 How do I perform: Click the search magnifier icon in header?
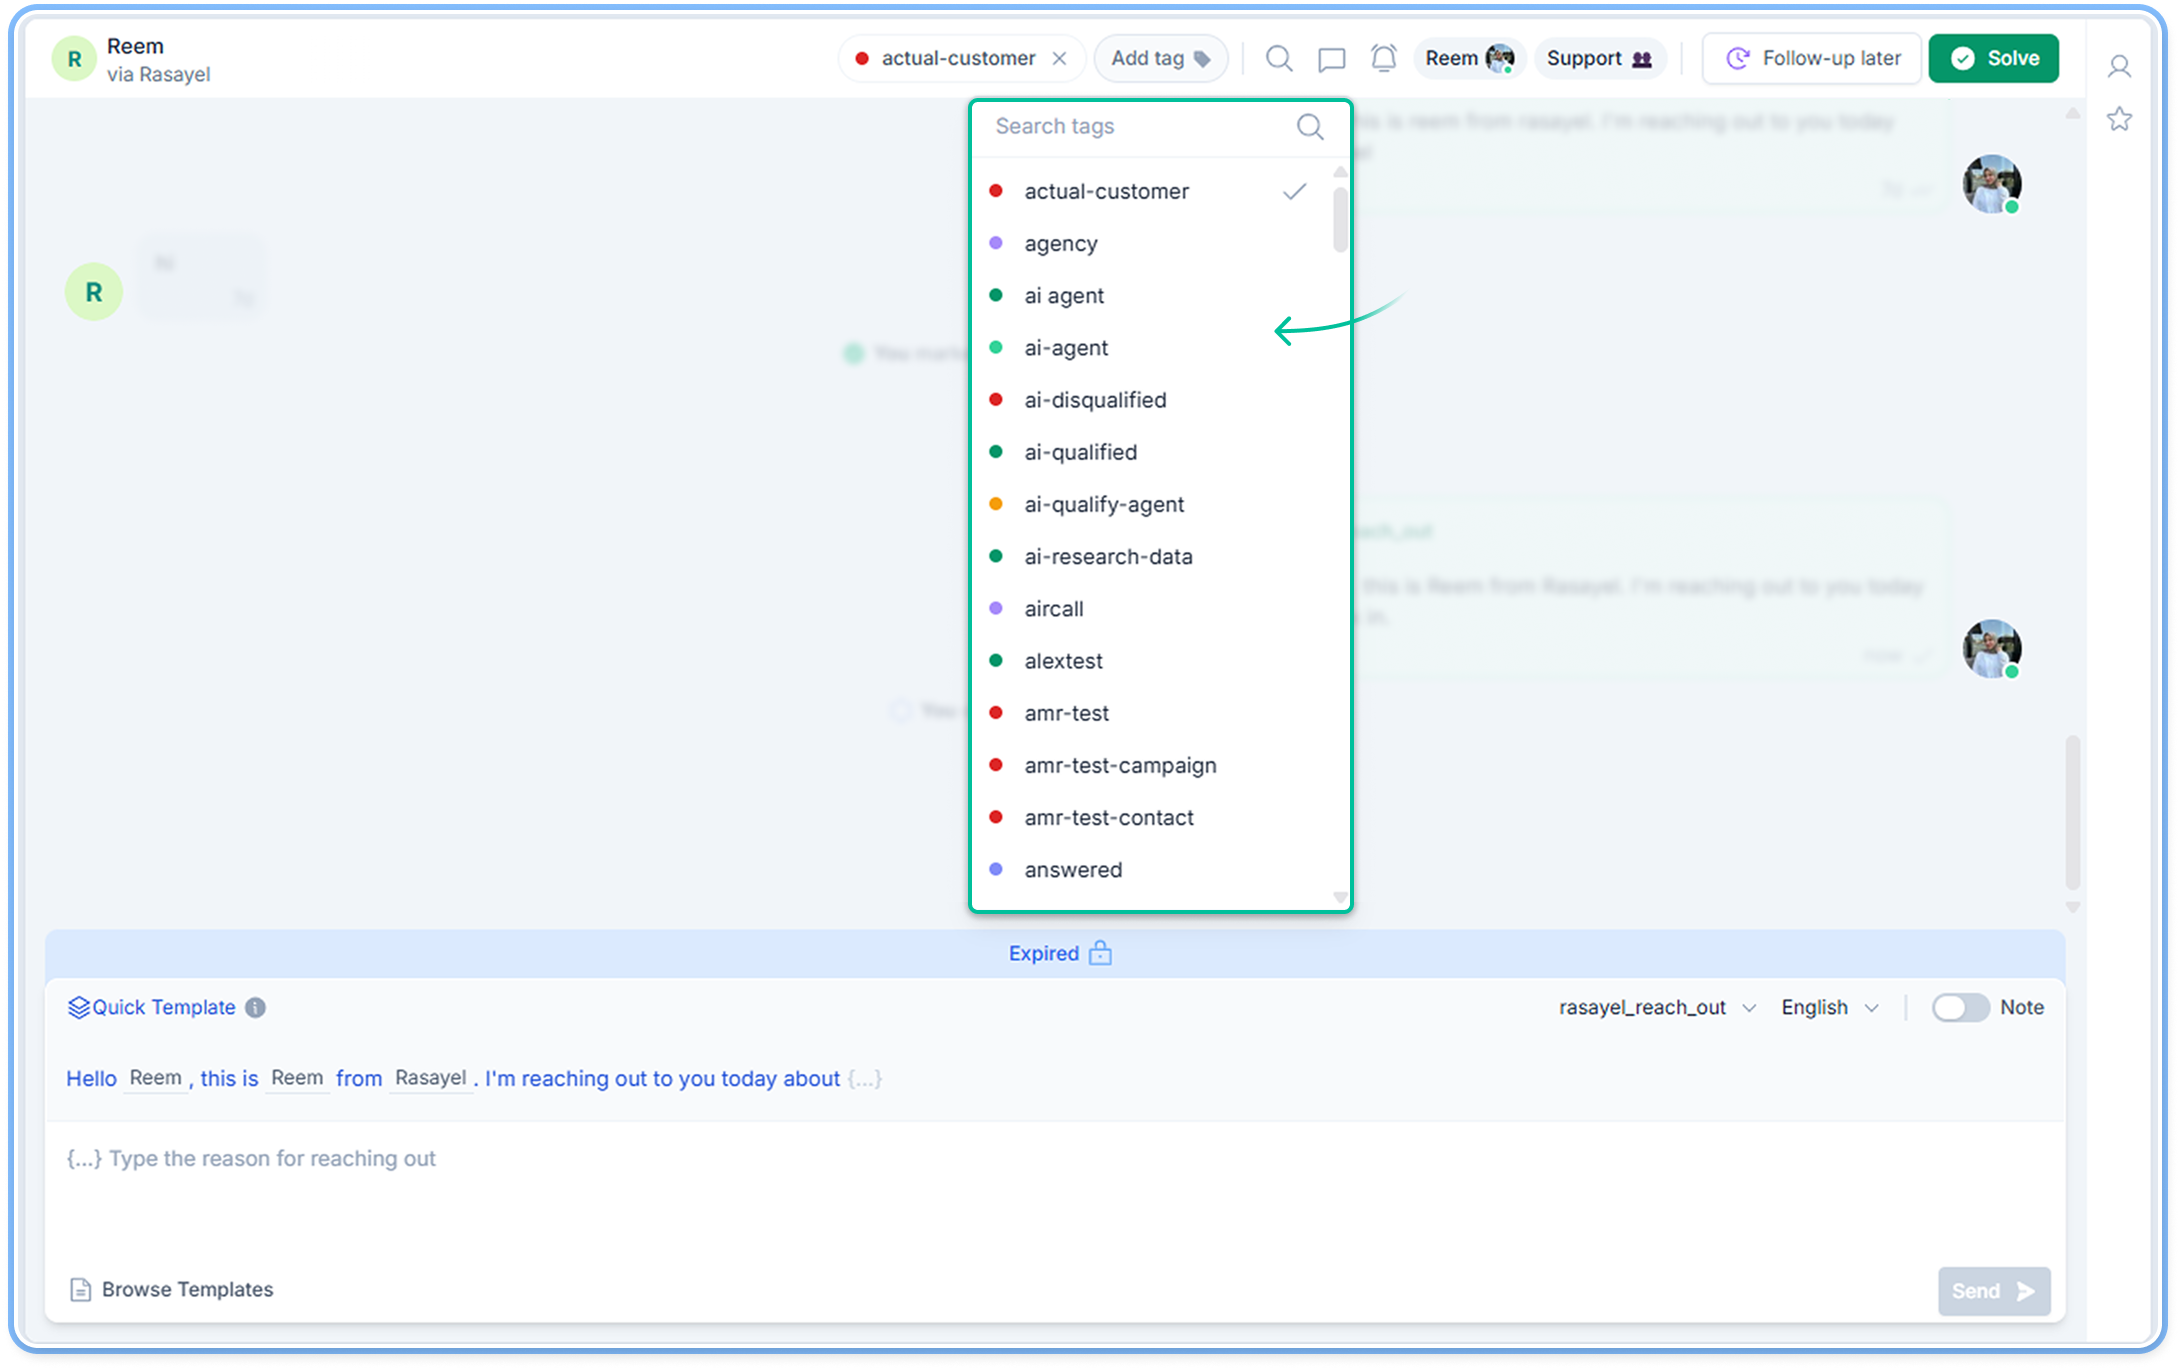[x=1278, y=59]
